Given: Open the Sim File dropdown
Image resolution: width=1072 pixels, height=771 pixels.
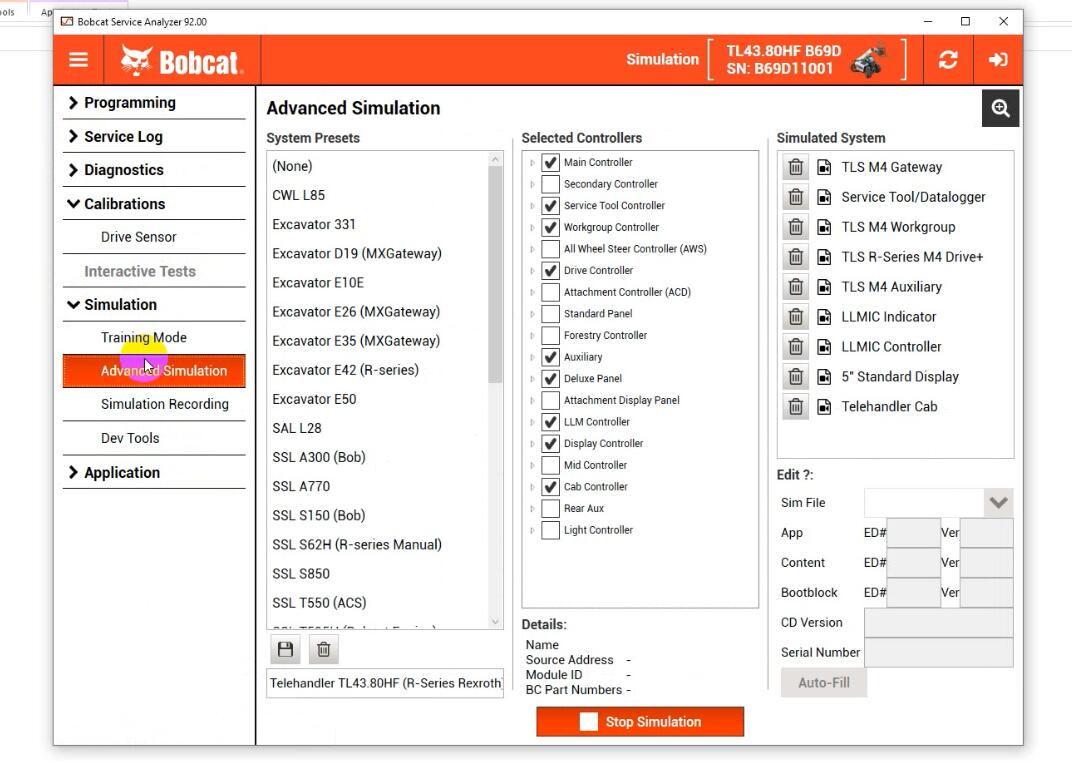Looking at the screenshot, I should coord(998,503).
